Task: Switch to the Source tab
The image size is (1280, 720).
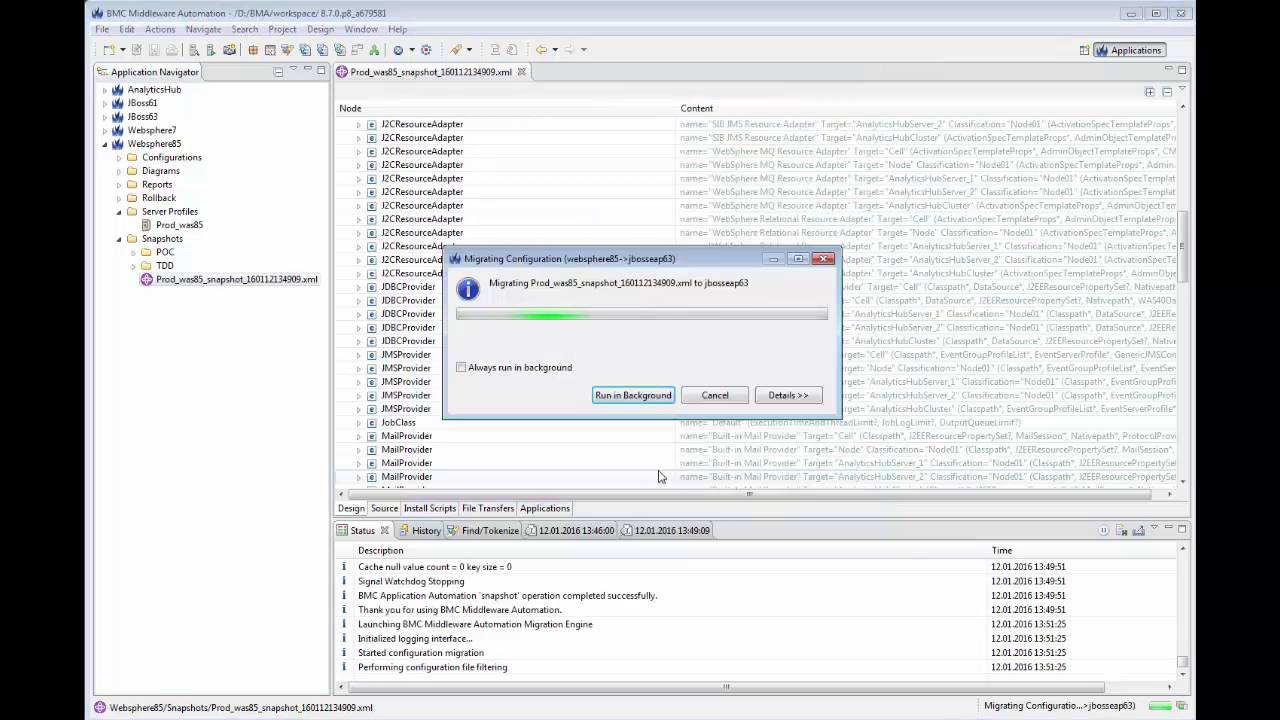Action: coord(384,508)
